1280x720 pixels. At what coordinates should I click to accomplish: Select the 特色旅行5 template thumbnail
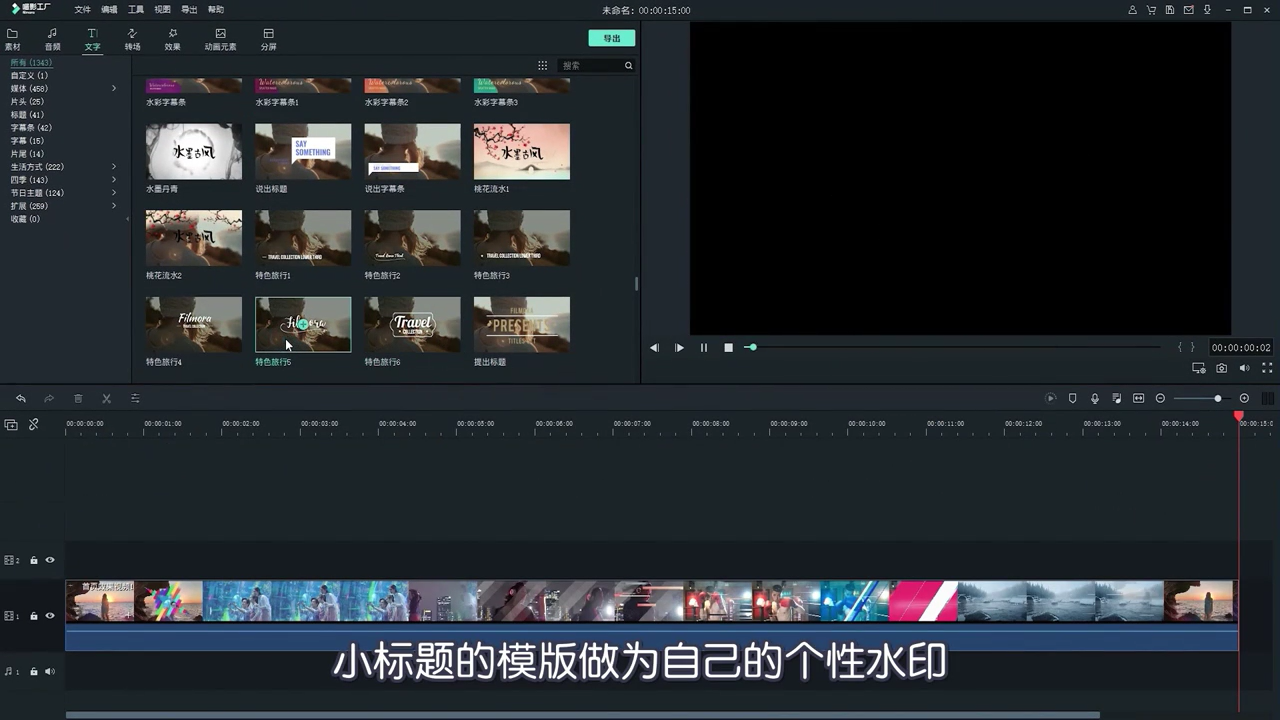coord(303,325)
